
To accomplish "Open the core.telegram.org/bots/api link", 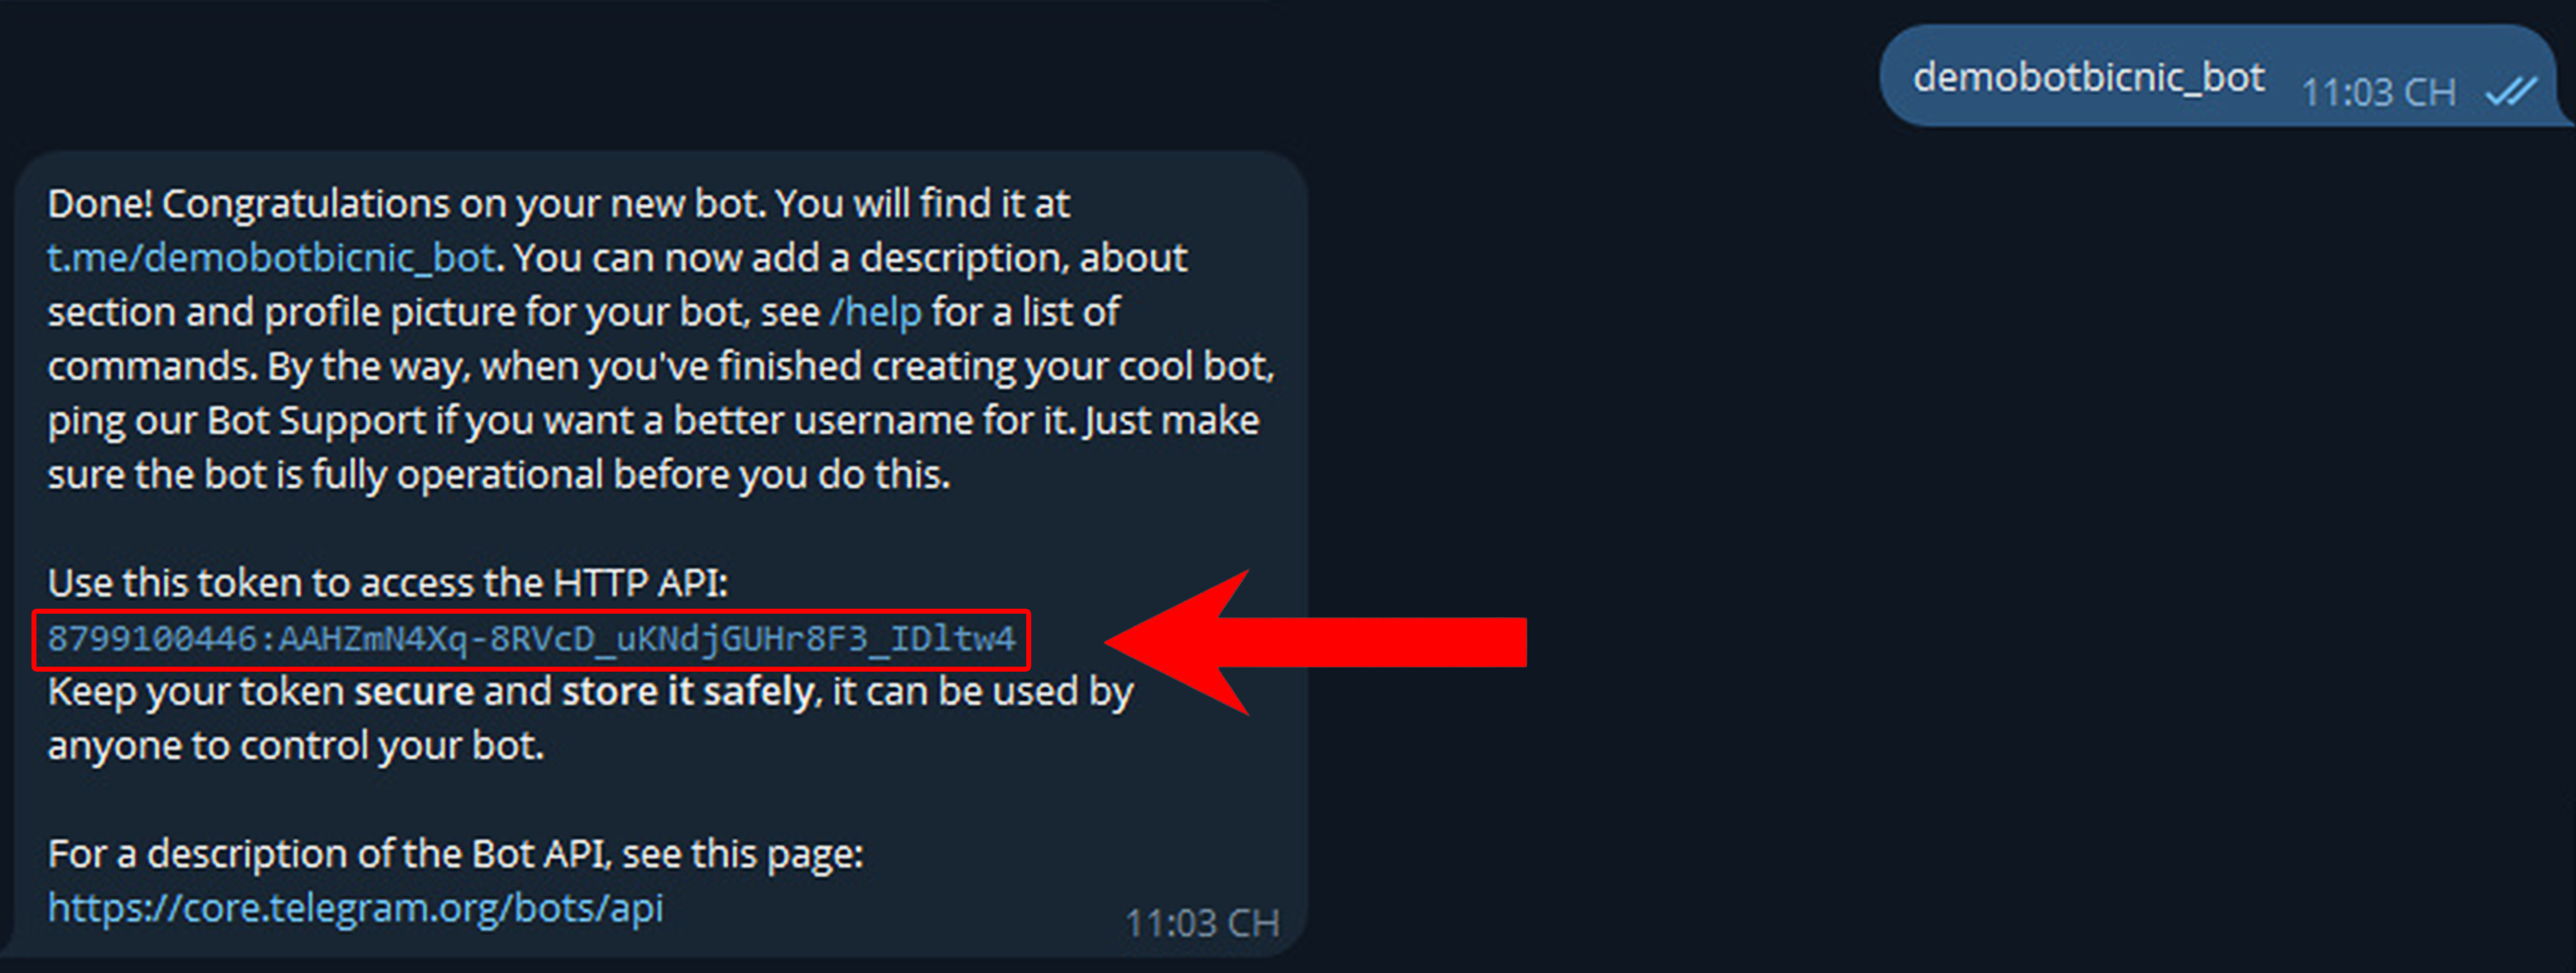I will point(355,908).
